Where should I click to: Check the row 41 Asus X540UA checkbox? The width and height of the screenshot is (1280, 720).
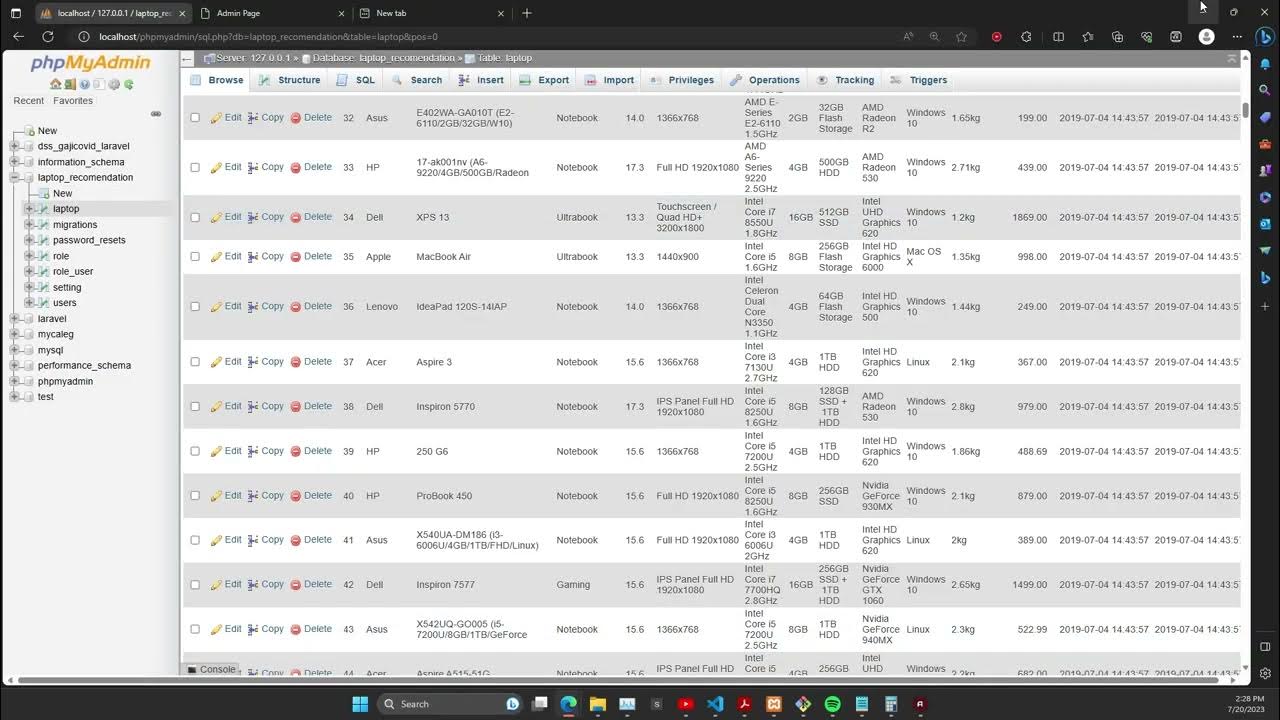coord(195,540)
